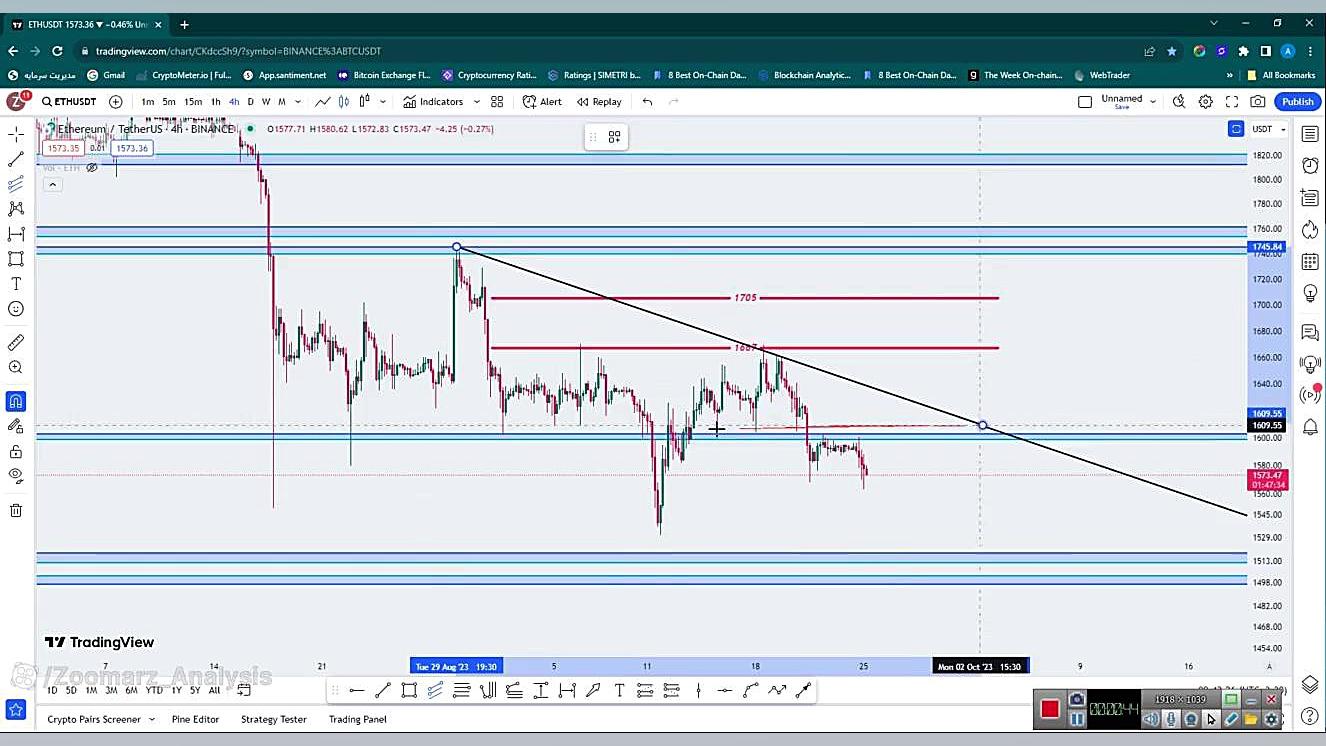The width and height of the screenshot is (1326, 746).
Task: Expand the timeframe interval dropdown
Action: pos(298,102)
